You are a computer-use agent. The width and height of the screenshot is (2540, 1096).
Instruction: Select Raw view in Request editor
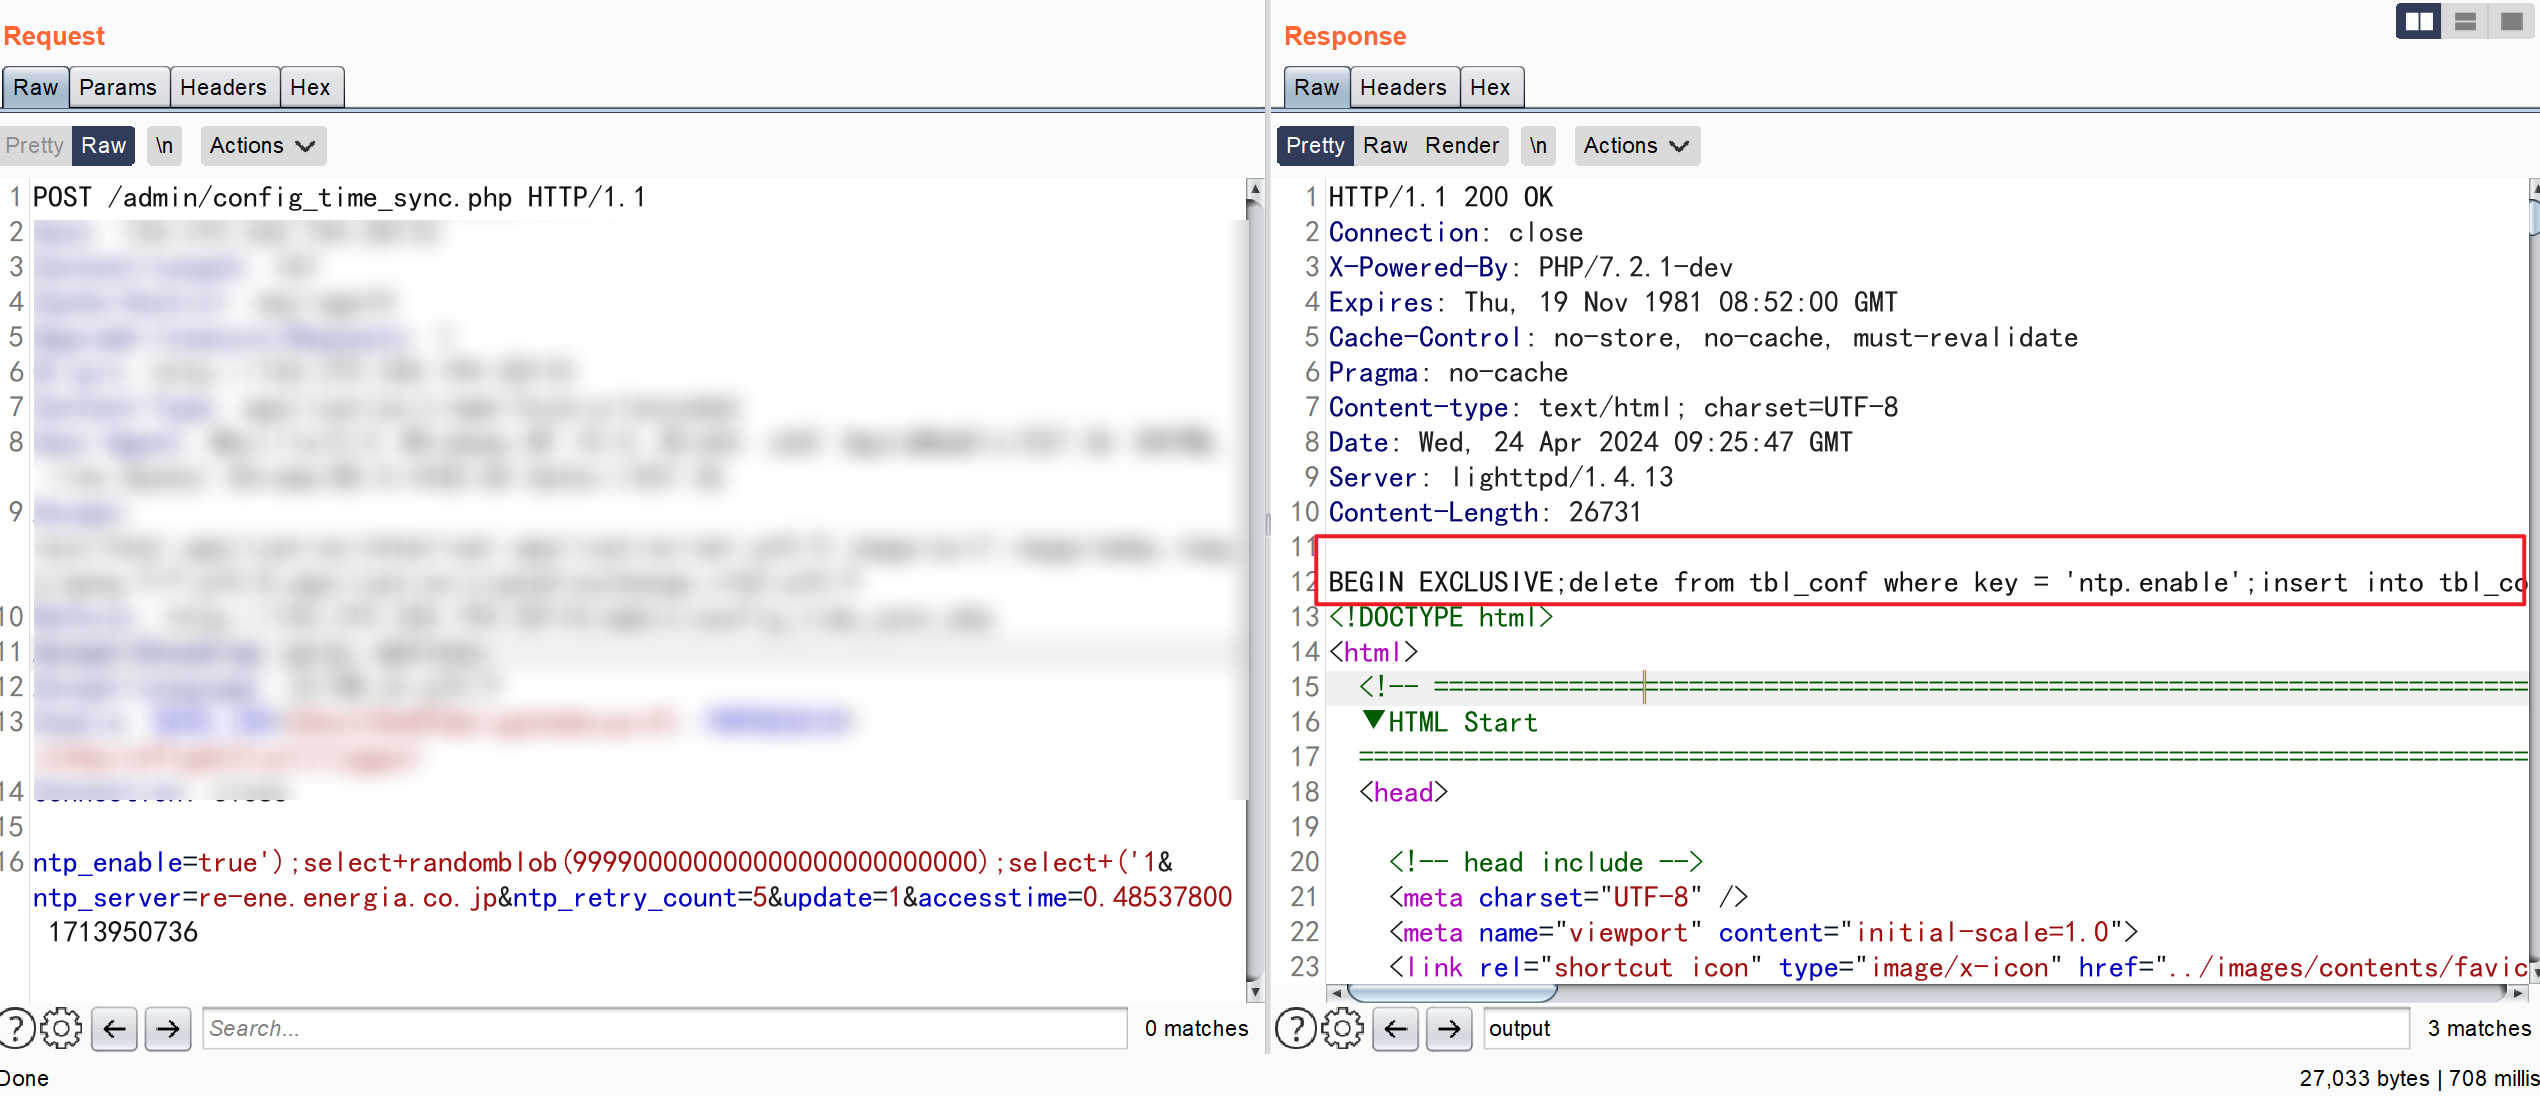[x=104, y=145]
